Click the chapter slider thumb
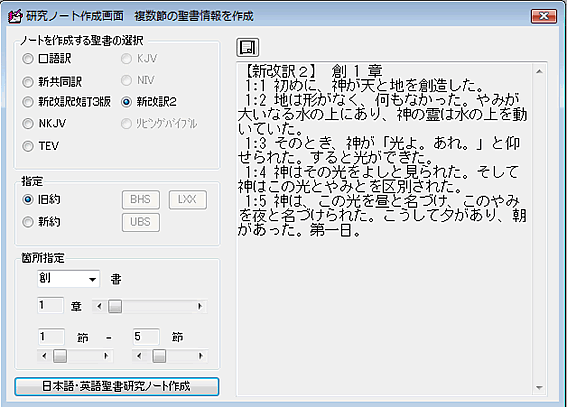Screen dimensions: 568x408 [x=115, y=307]
